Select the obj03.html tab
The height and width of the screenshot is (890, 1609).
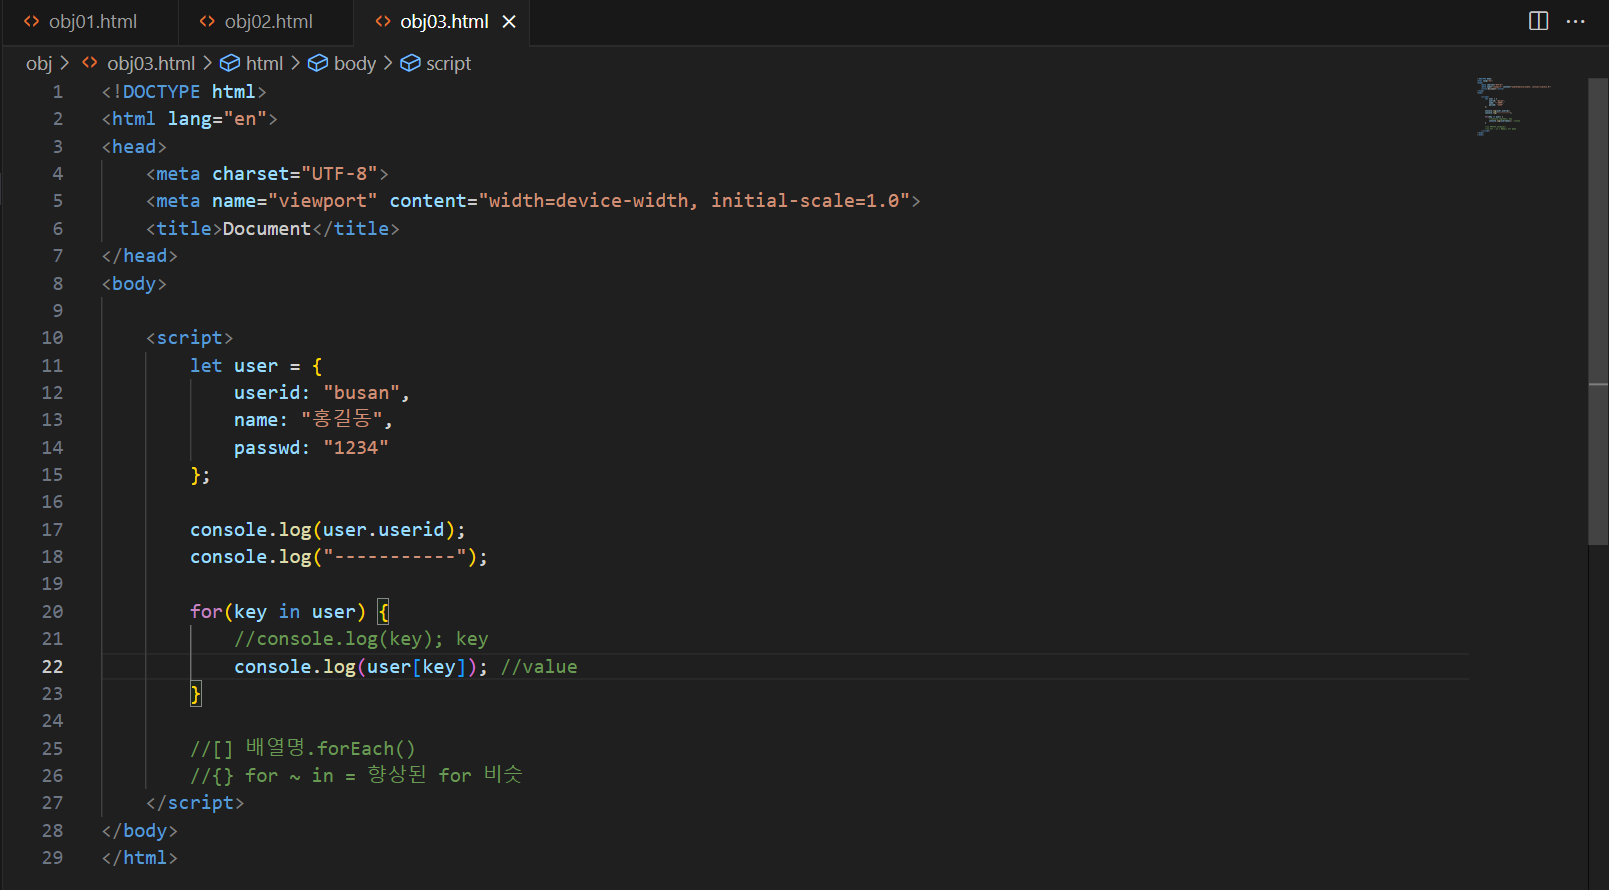pos(443,22)
